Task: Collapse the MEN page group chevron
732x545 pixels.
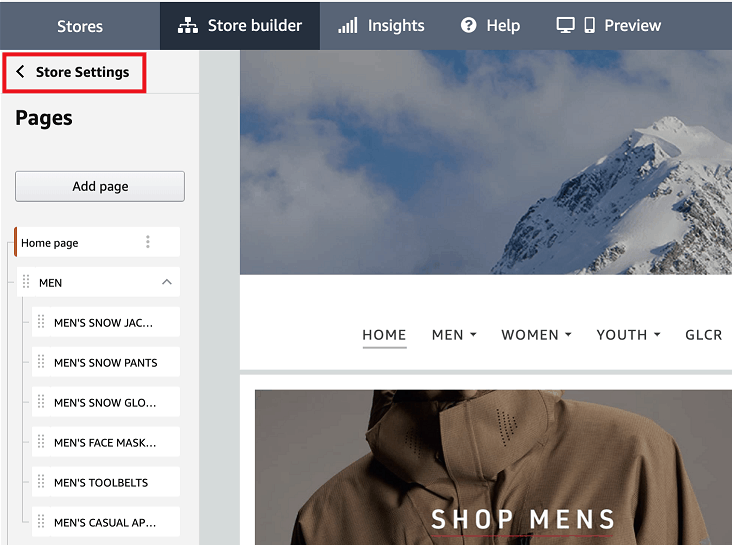Action: (x=167, y=282)
